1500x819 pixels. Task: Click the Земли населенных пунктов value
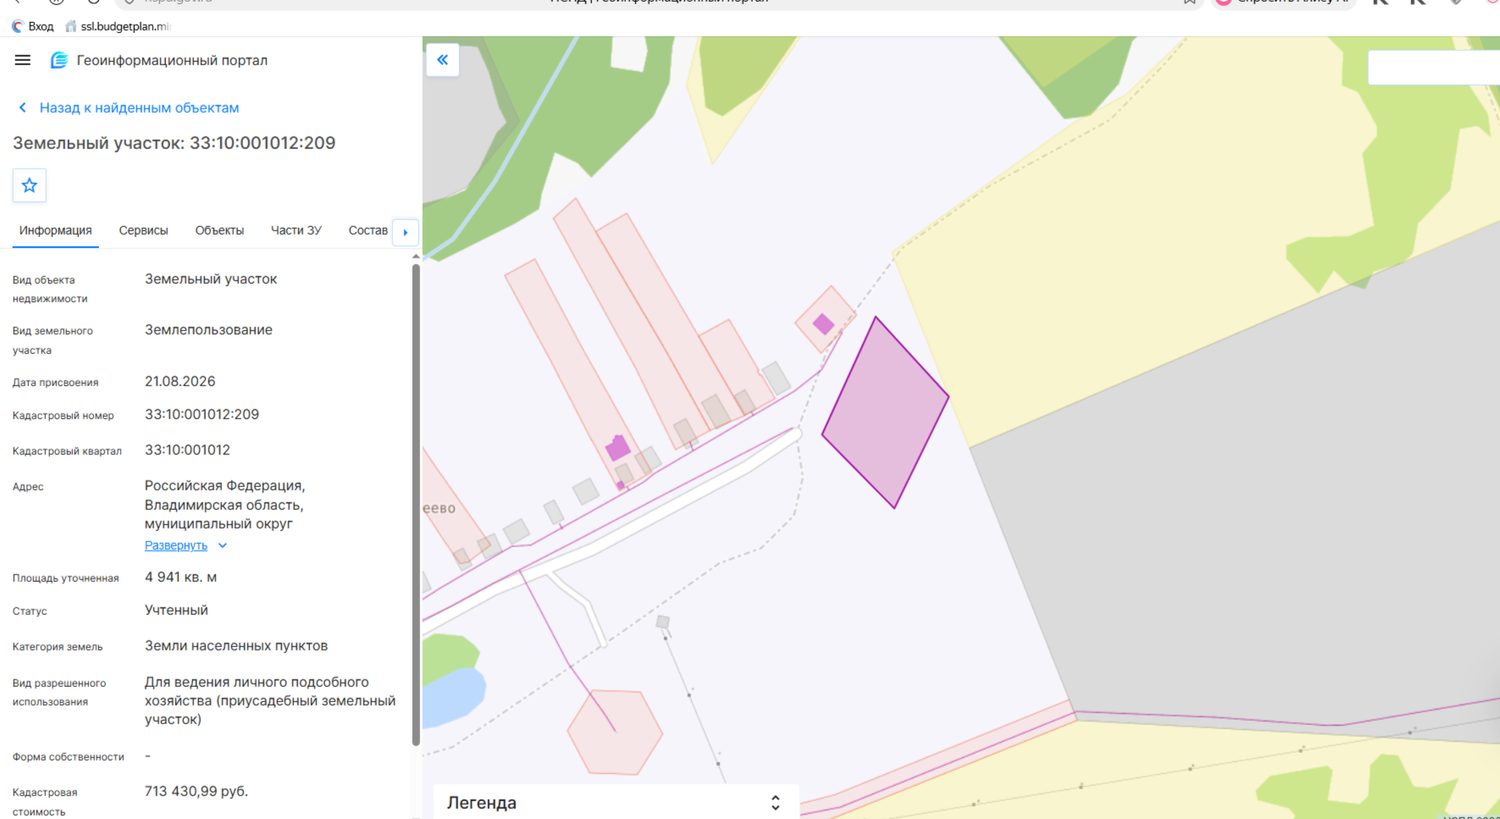tap(236, 646)
